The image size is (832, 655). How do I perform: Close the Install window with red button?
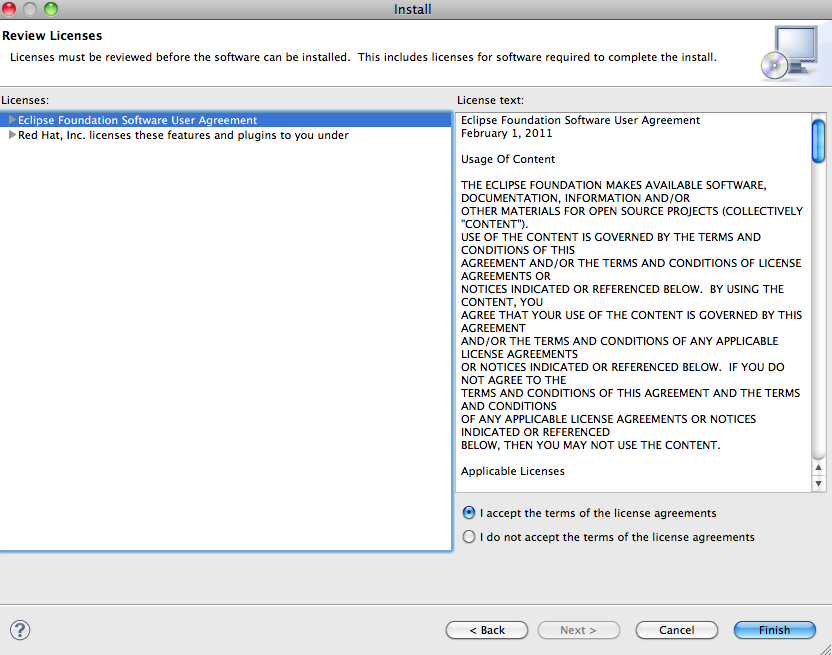click(9, 9)
